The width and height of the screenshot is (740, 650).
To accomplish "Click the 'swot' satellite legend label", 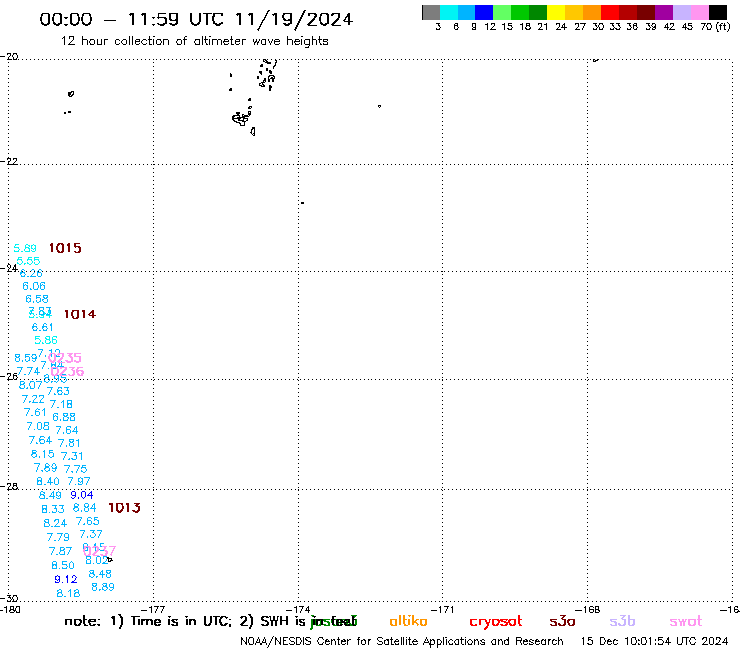I will click(x=686, y=622).
